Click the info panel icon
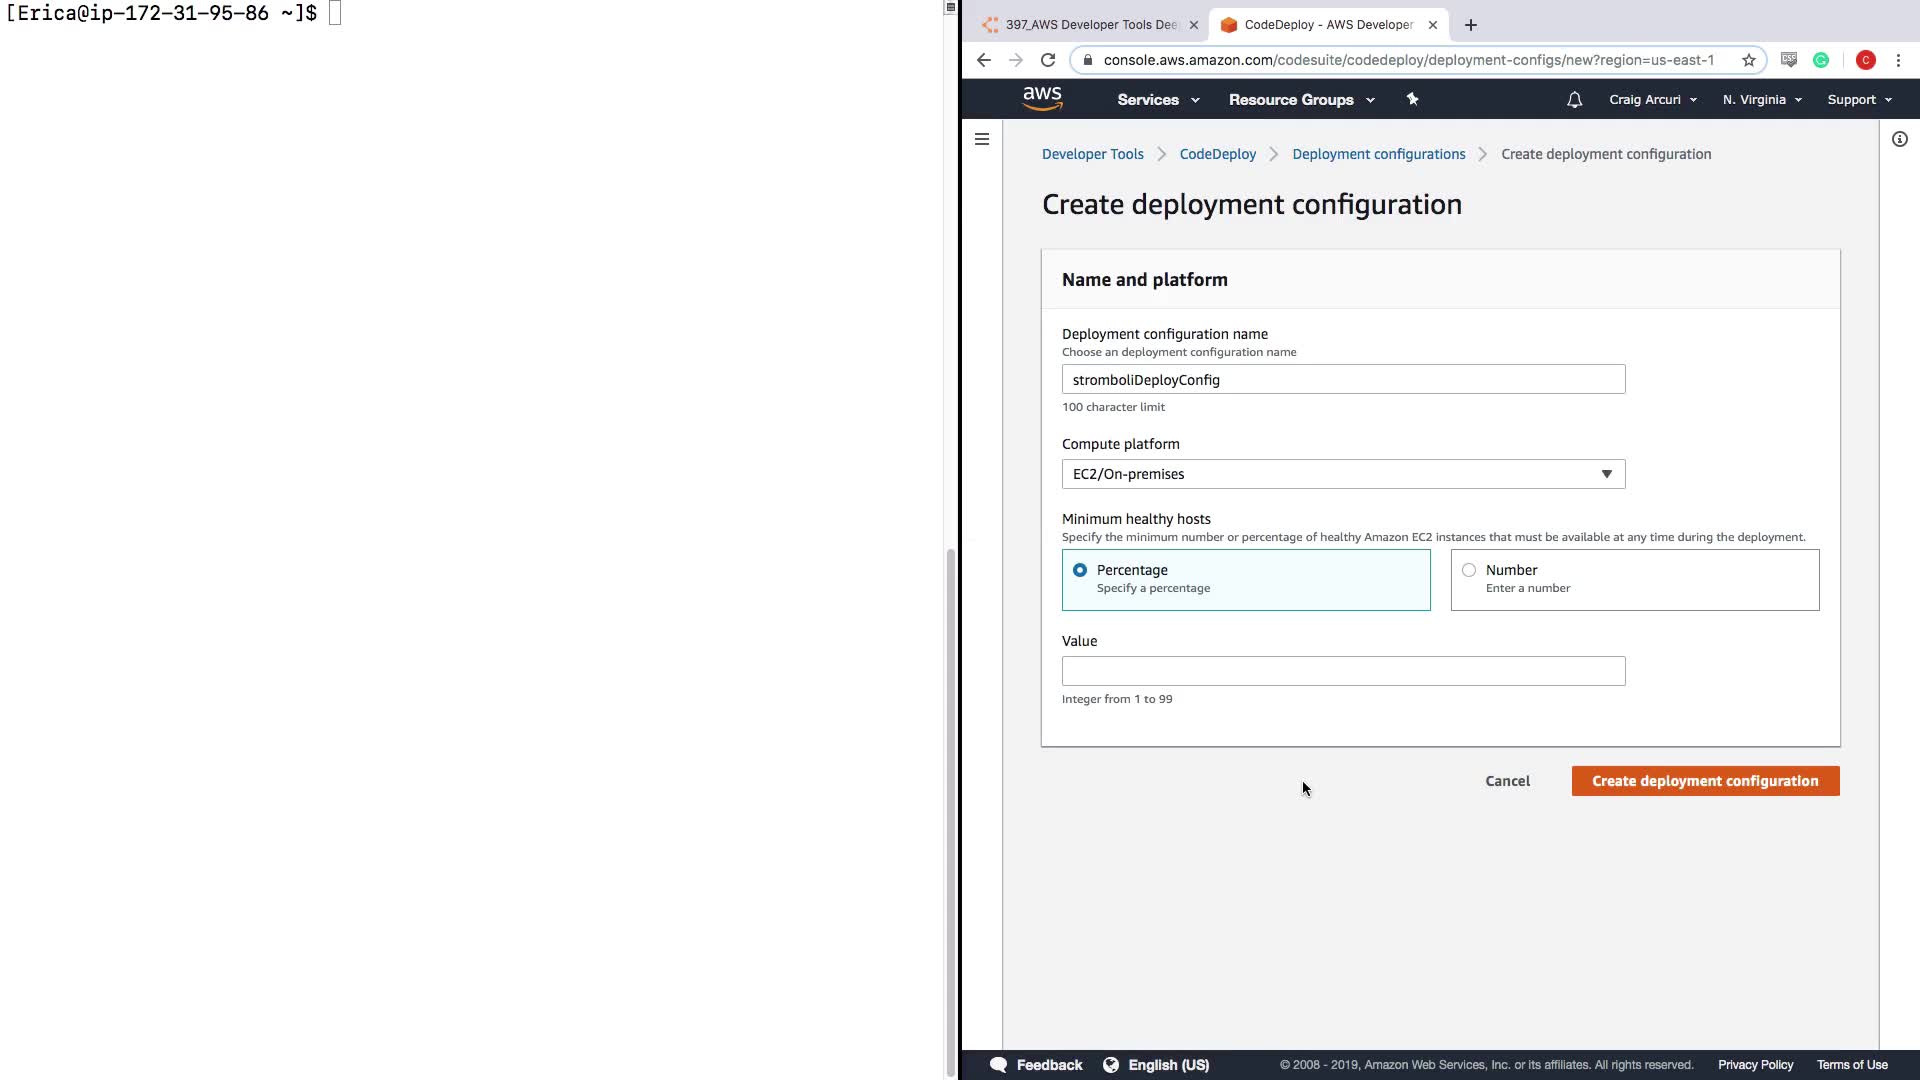Screen dimensions: 1920x1080 click(x=1899, y=139)
